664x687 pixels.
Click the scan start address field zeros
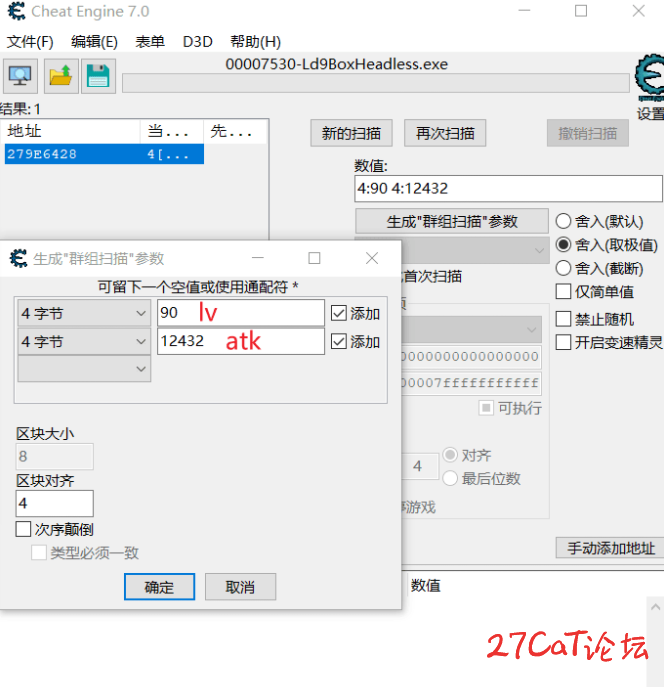click(x=471, y=357)
